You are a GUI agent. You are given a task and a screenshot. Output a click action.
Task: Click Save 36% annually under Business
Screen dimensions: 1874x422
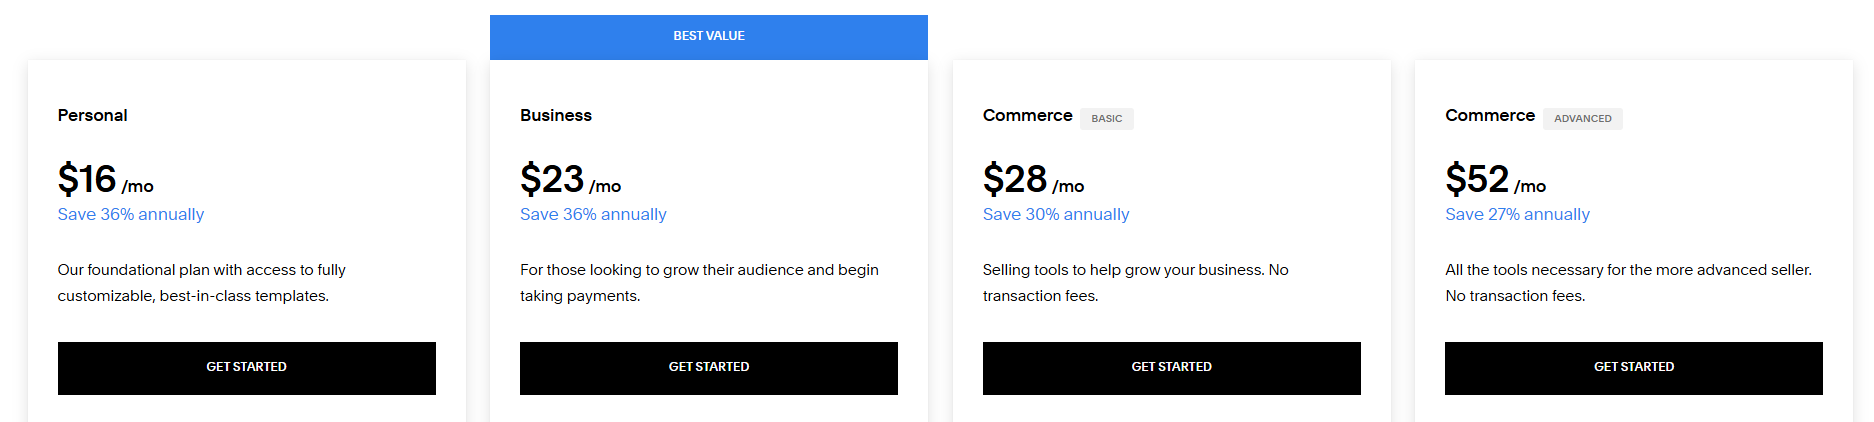tap(593, 214)
